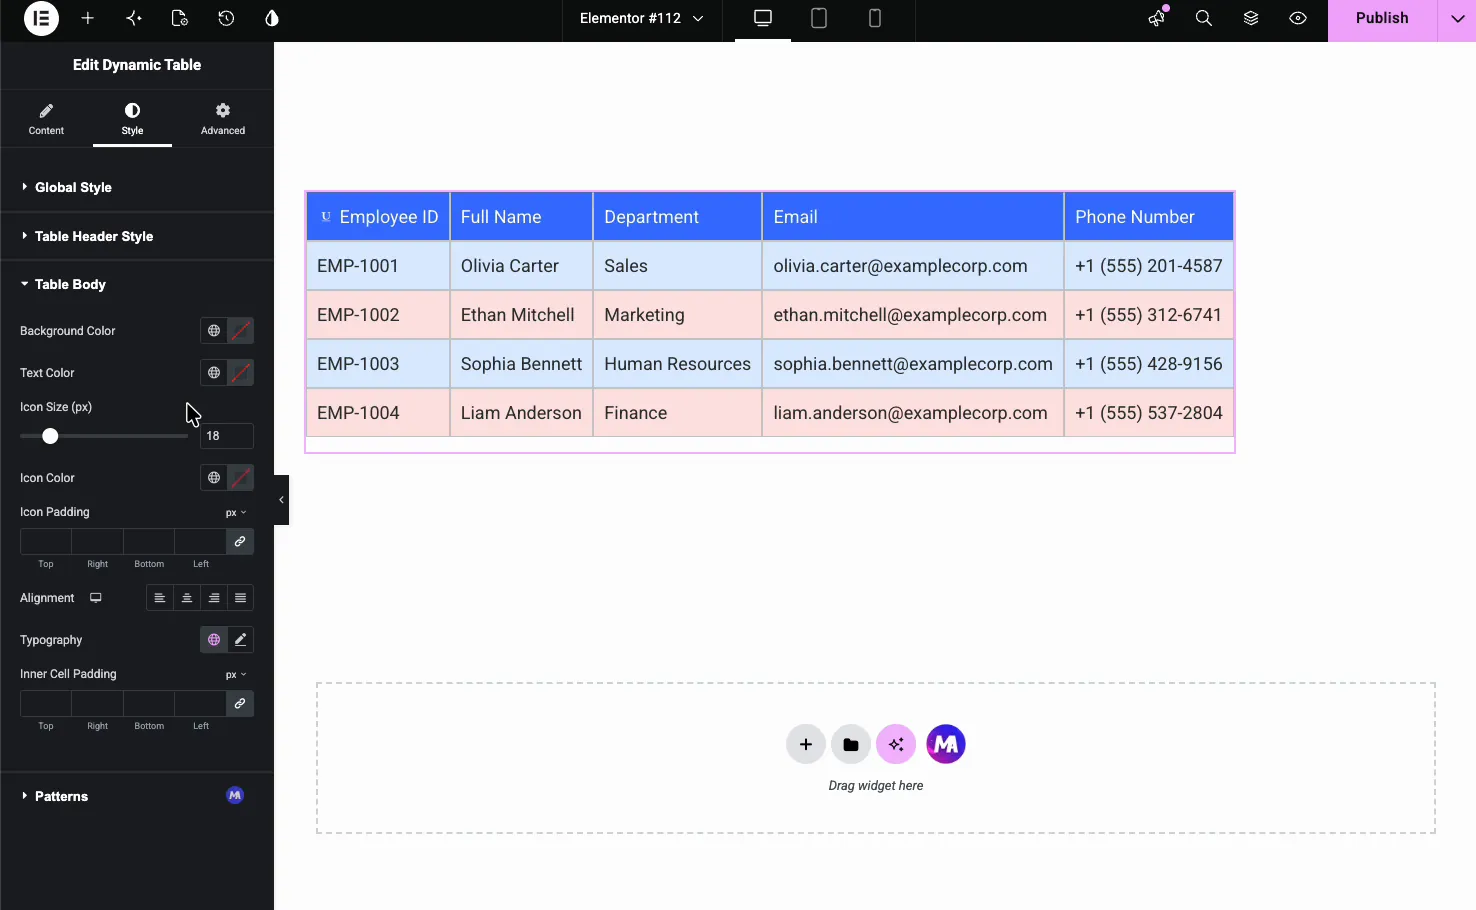Pick the Background Color swatch
The height and width of the screenshot is (910, 1476).
pyautogui.click(x=240, y=331)
